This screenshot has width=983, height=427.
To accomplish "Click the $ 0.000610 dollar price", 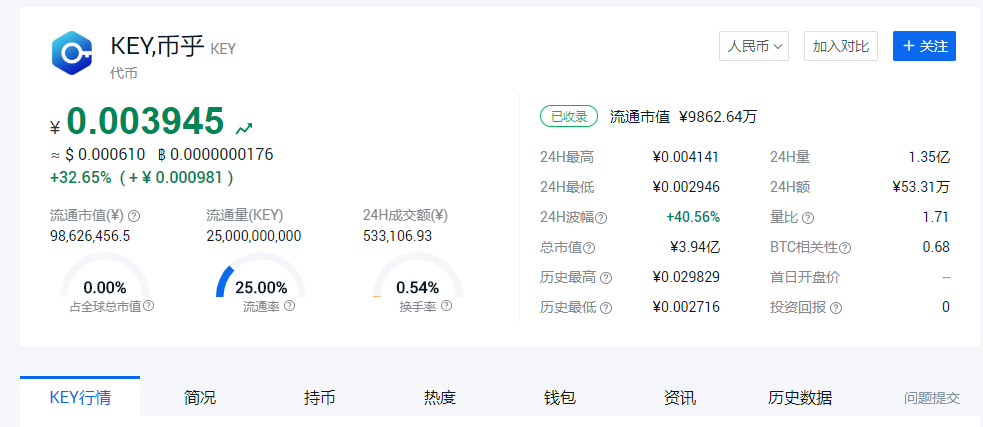I will click(x=105, y=154).
